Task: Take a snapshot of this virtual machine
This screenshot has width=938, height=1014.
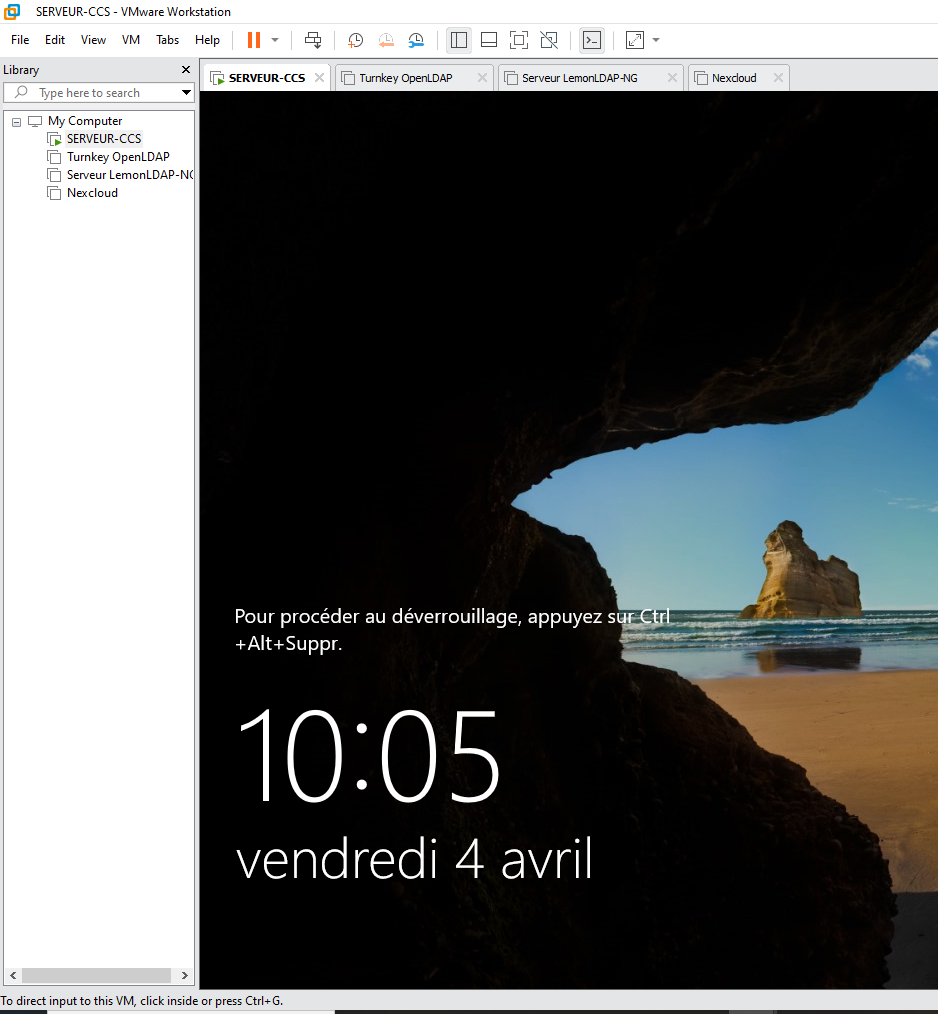Action: pos(355,40)
